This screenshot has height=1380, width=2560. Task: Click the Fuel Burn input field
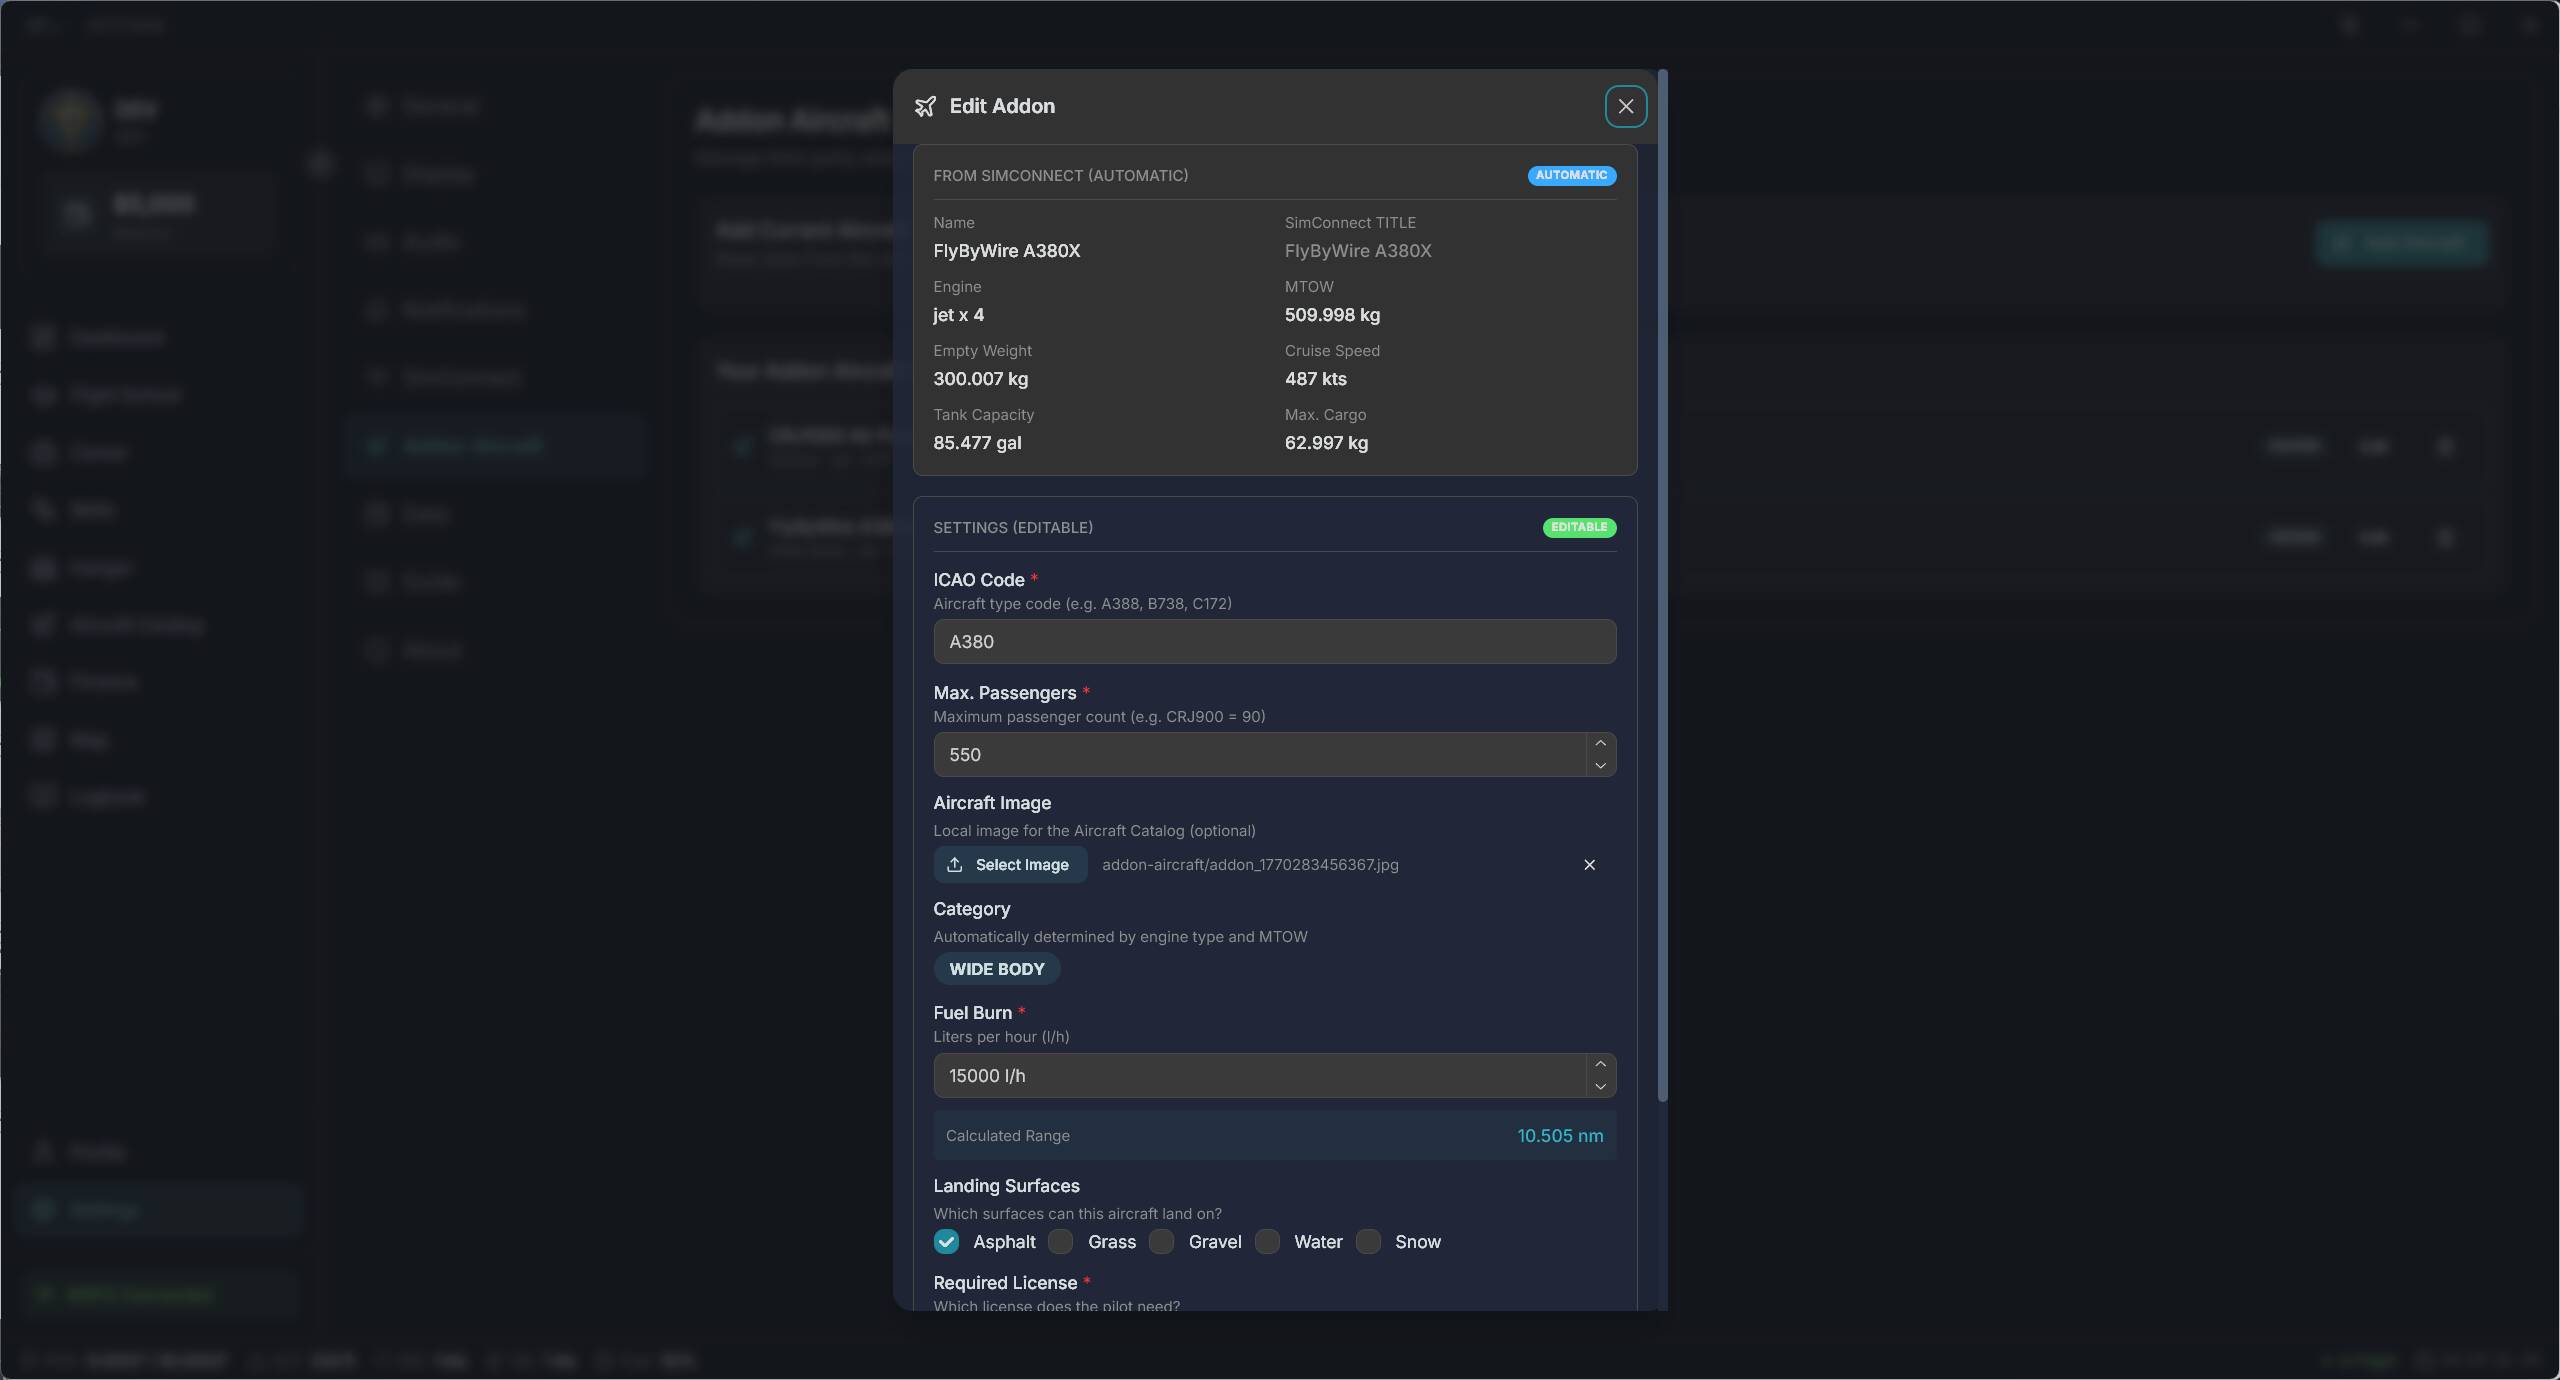pos(1258,1076)
